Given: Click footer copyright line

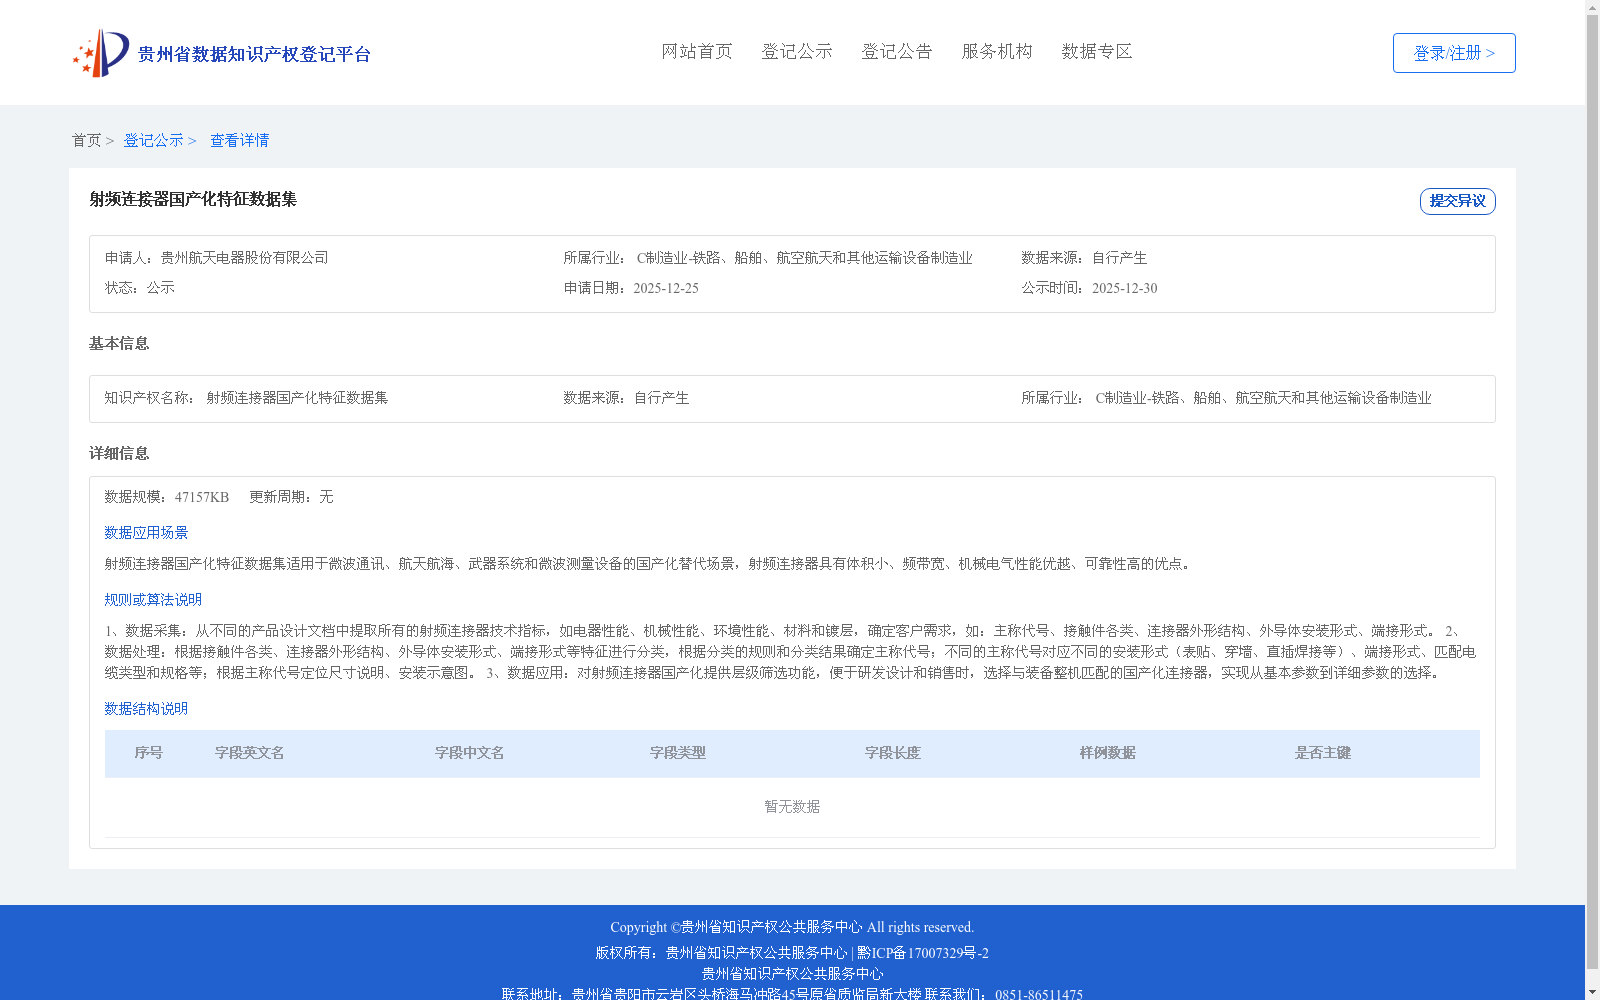Looking at the screenshot, I should [x=792, y=927].
